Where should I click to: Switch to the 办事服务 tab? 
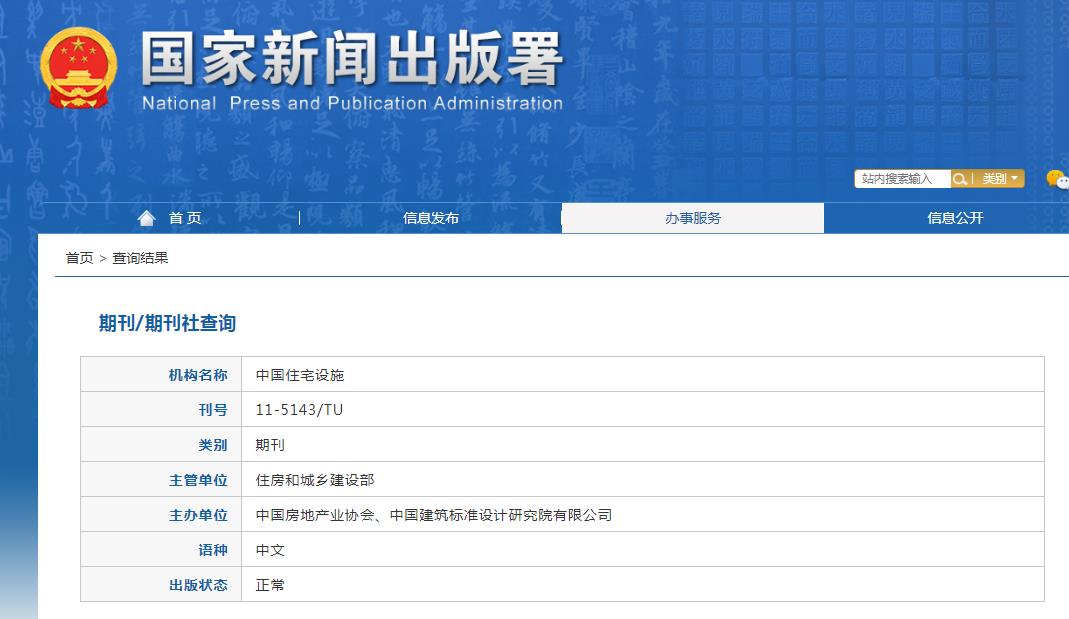[693, 218]
